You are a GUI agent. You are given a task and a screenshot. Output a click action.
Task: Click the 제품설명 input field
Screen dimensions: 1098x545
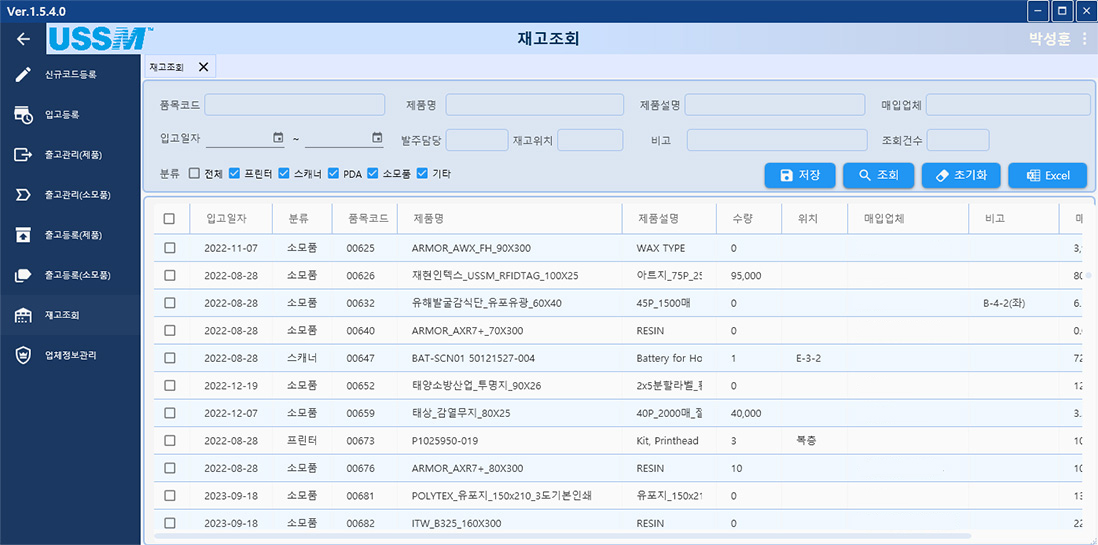click(776, 105)
